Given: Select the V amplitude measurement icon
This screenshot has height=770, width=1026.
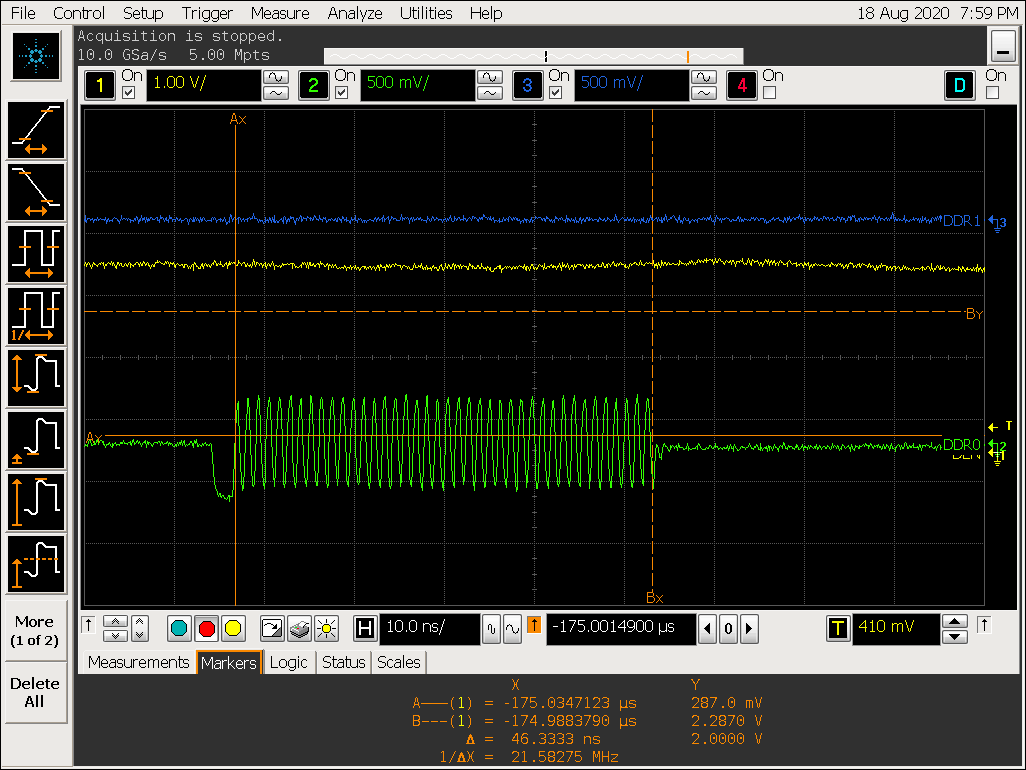Looking at the screenshot, I should click(x=36, y=502).
